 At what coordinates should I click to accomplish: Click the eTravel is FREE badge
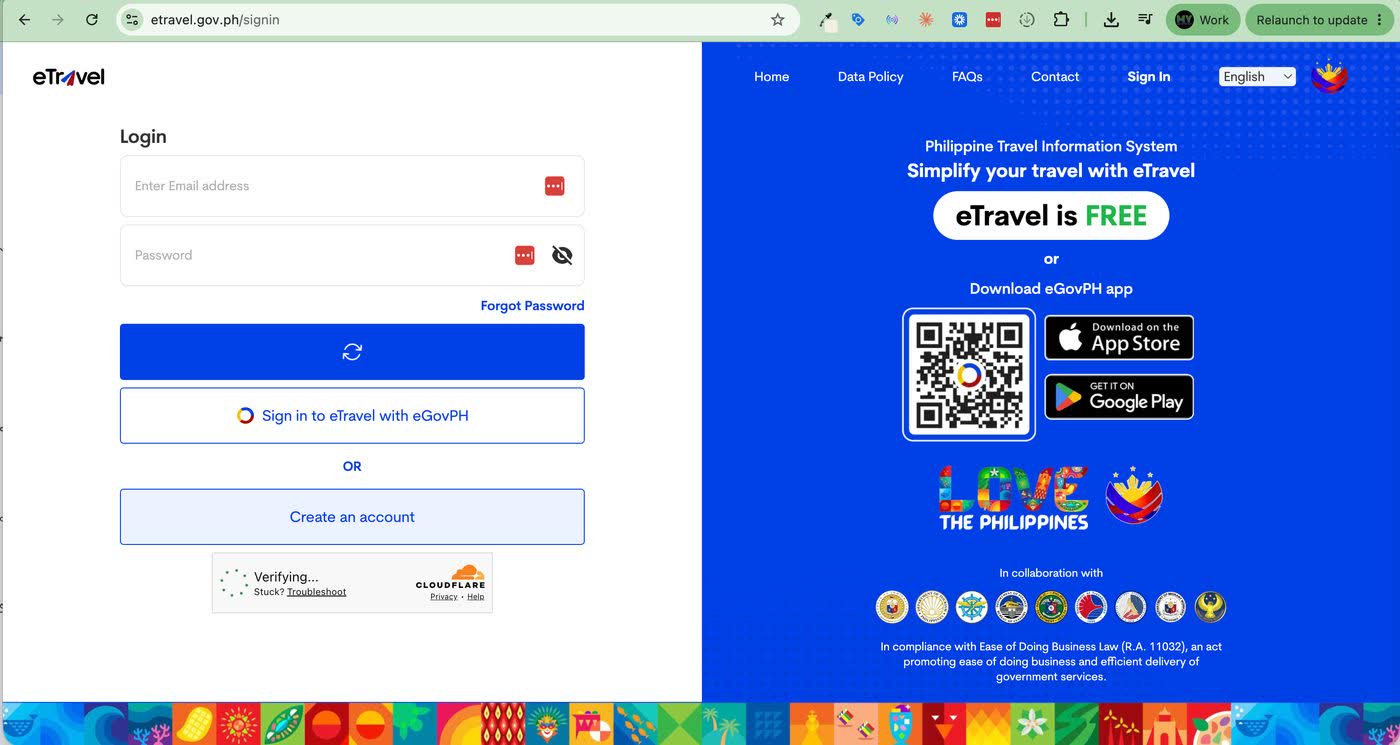tap(1051, 216)
